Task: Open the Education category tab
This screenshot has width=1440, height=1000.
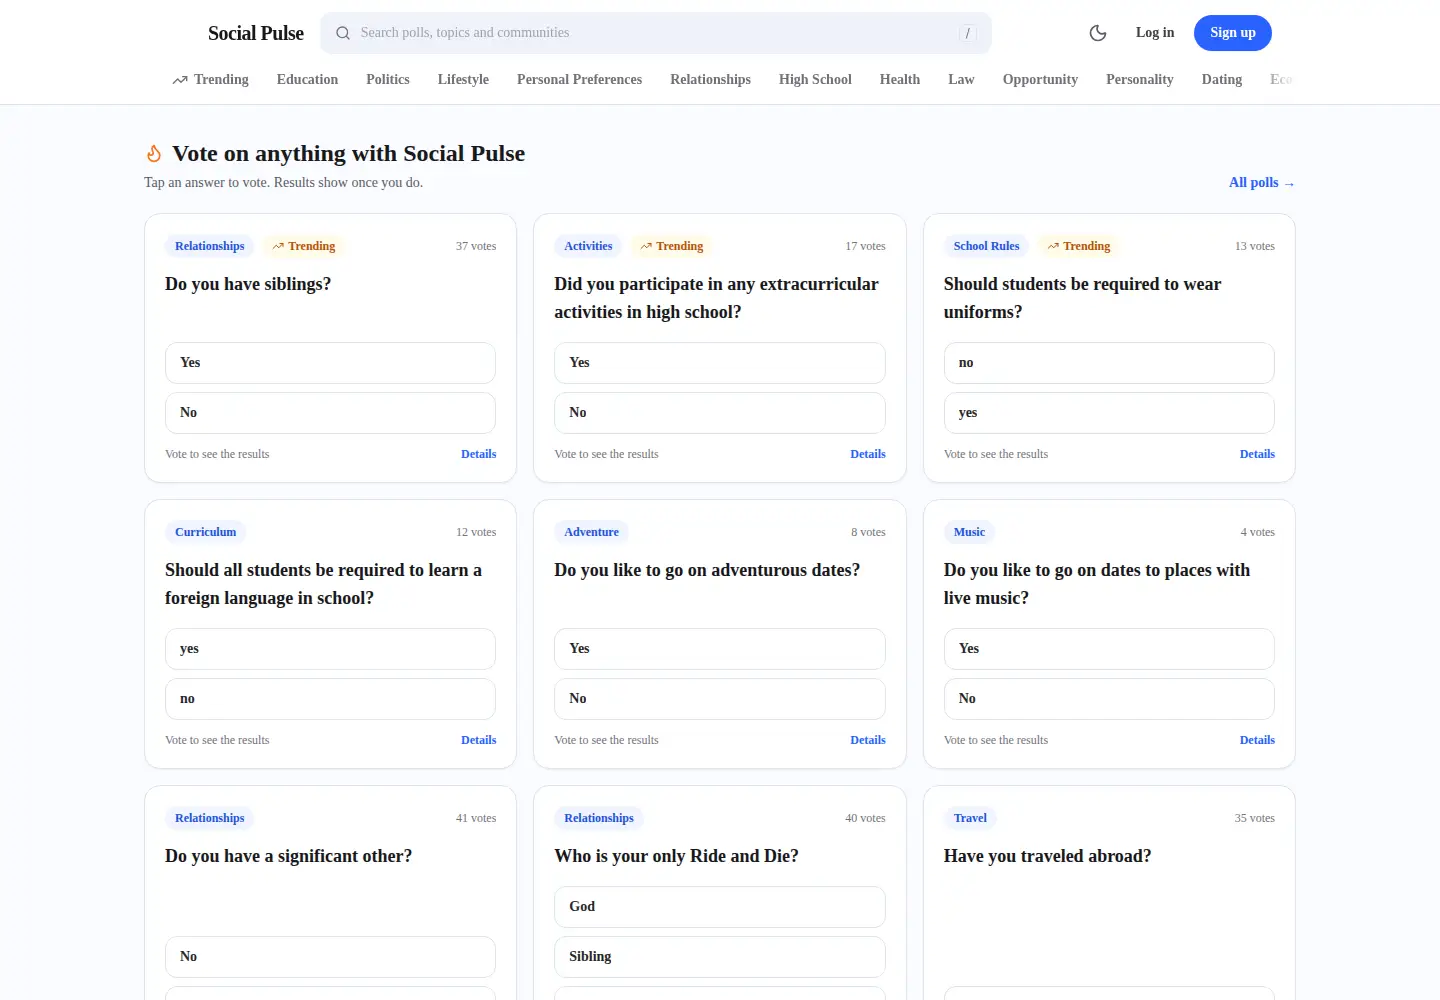Action: pos(307,79)
